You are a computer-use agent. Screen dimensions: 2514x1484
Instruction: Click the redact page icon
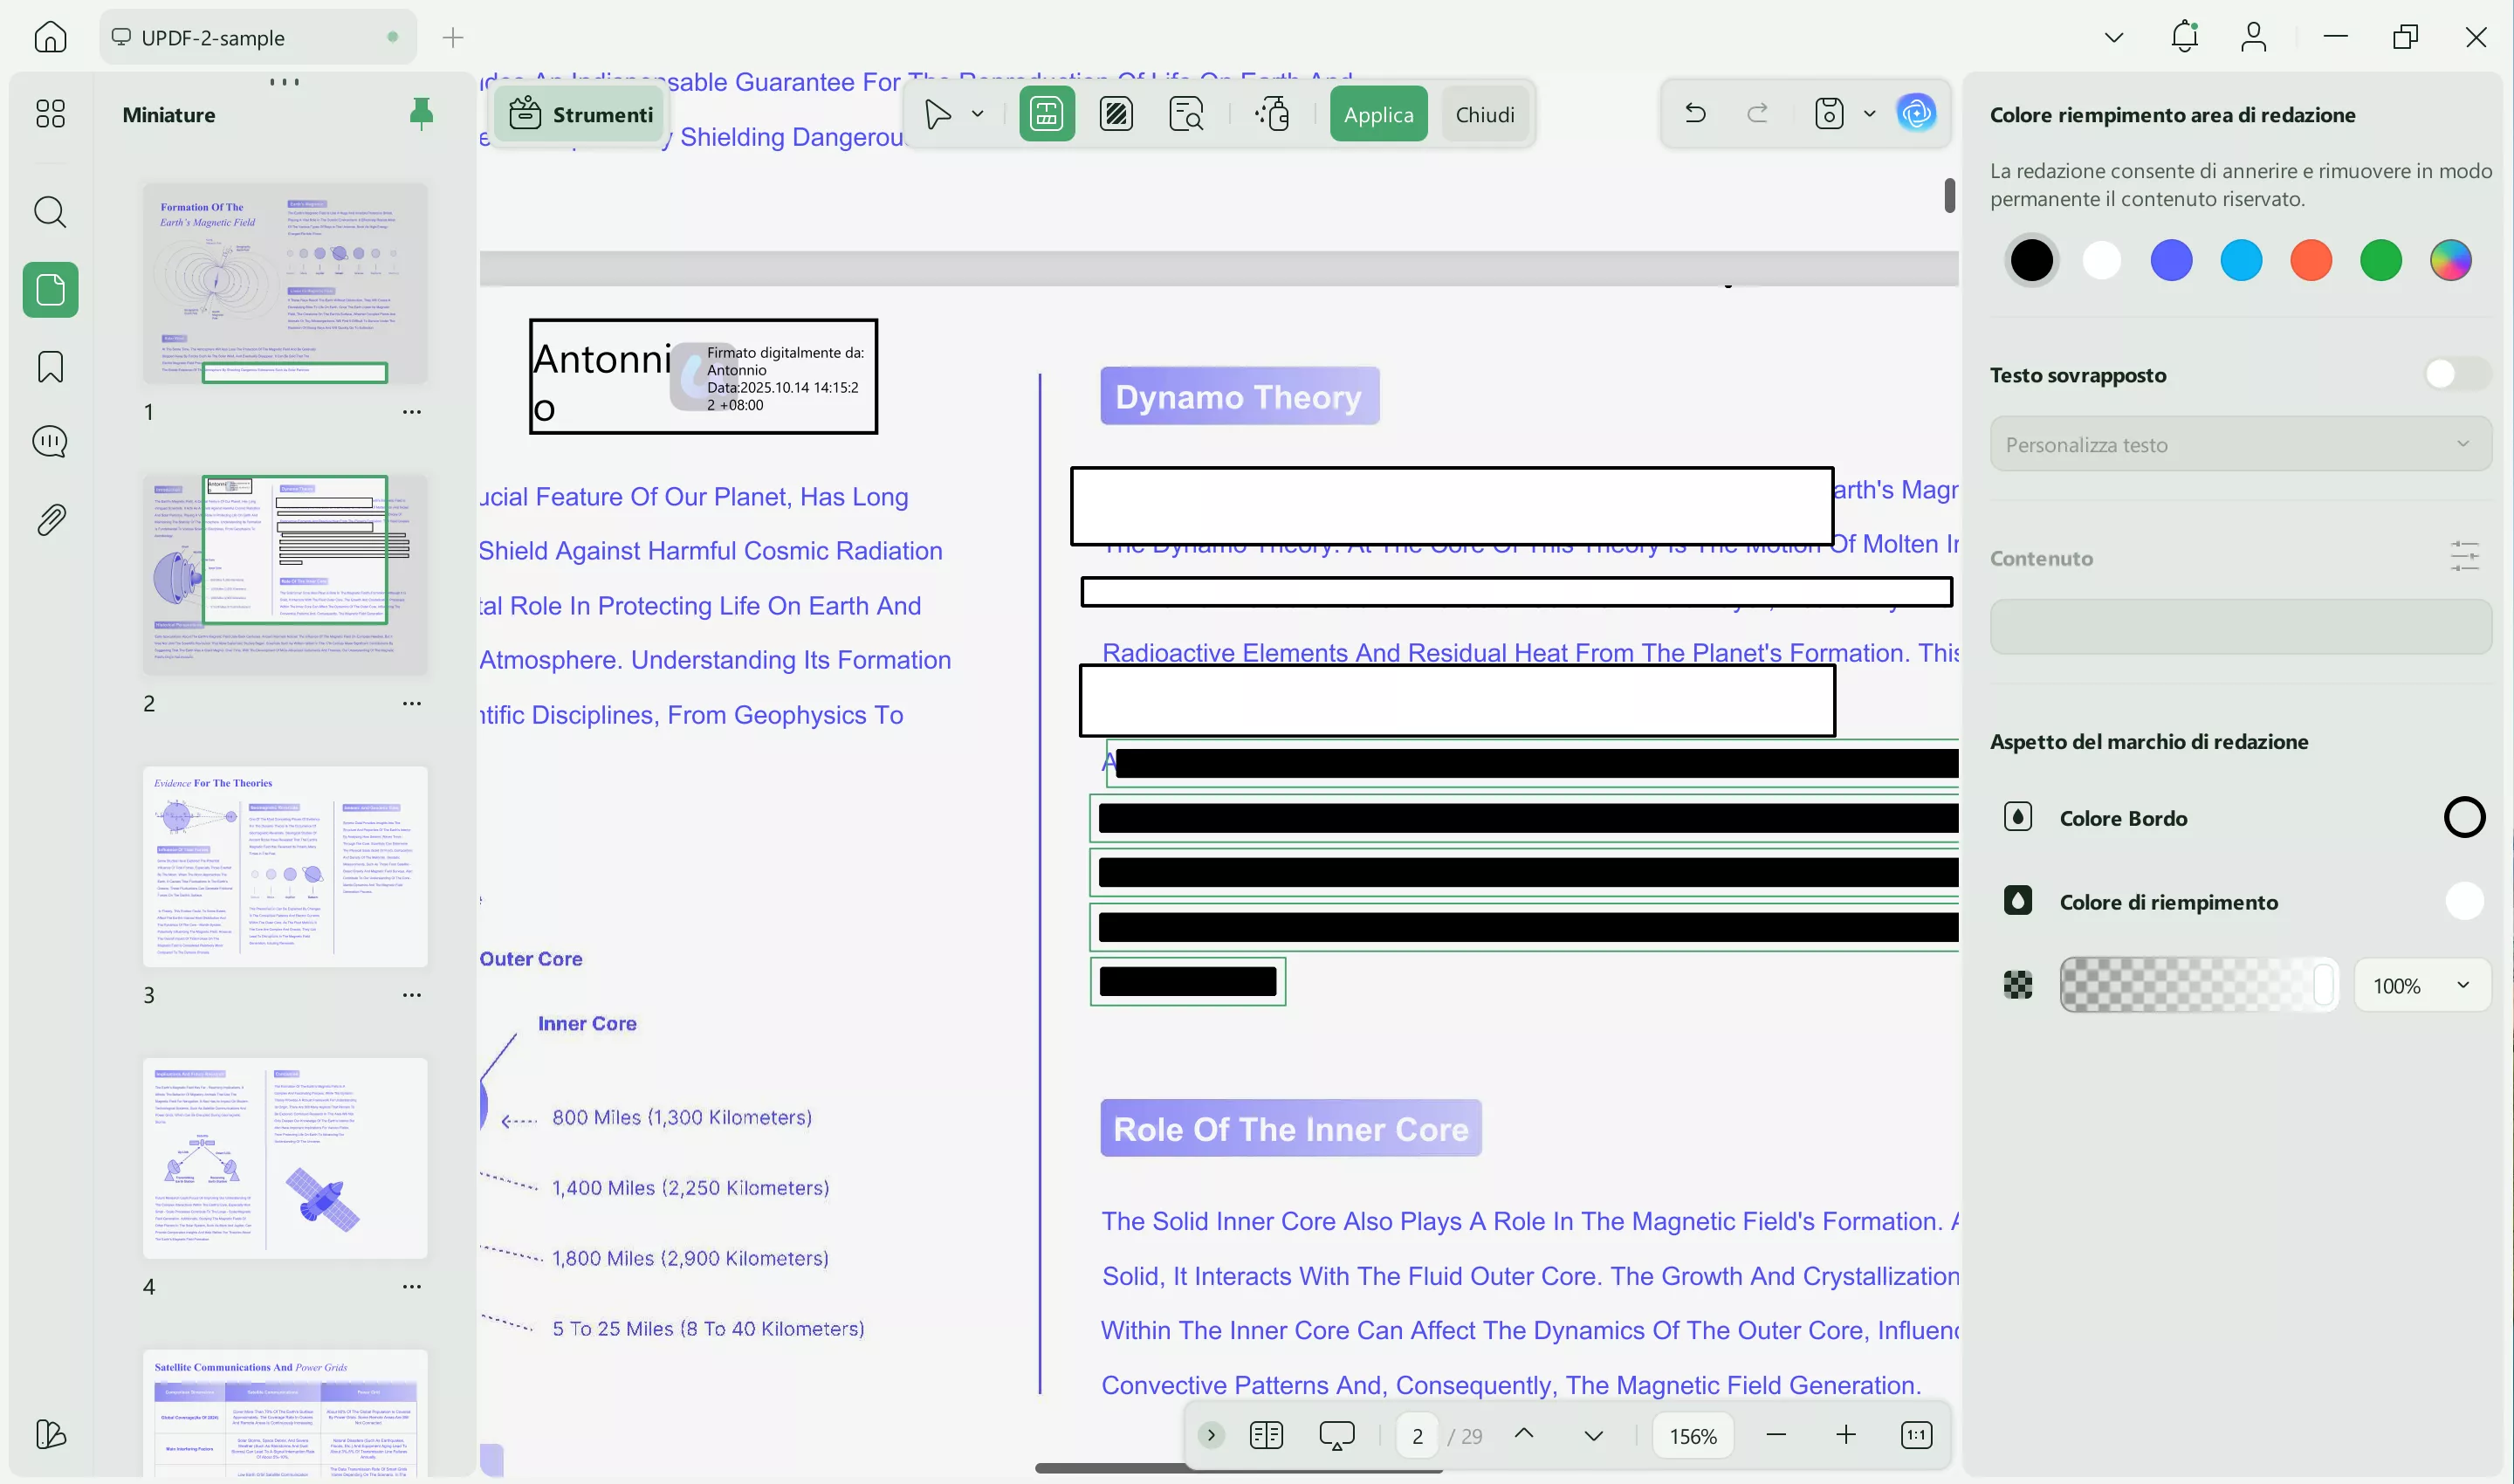tap(1116, 114)
